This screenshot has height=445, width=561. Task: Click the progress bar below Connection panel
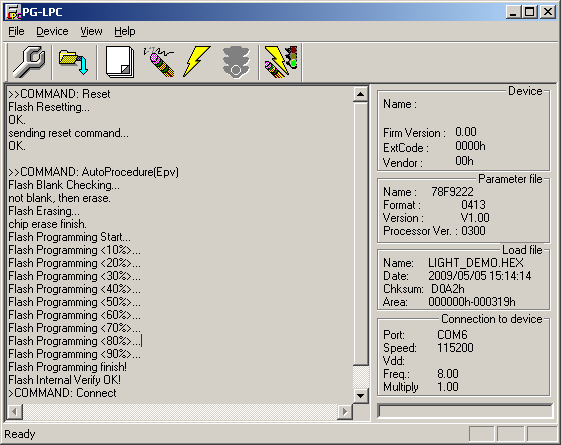pyautogui.click(x=465, y=411)
